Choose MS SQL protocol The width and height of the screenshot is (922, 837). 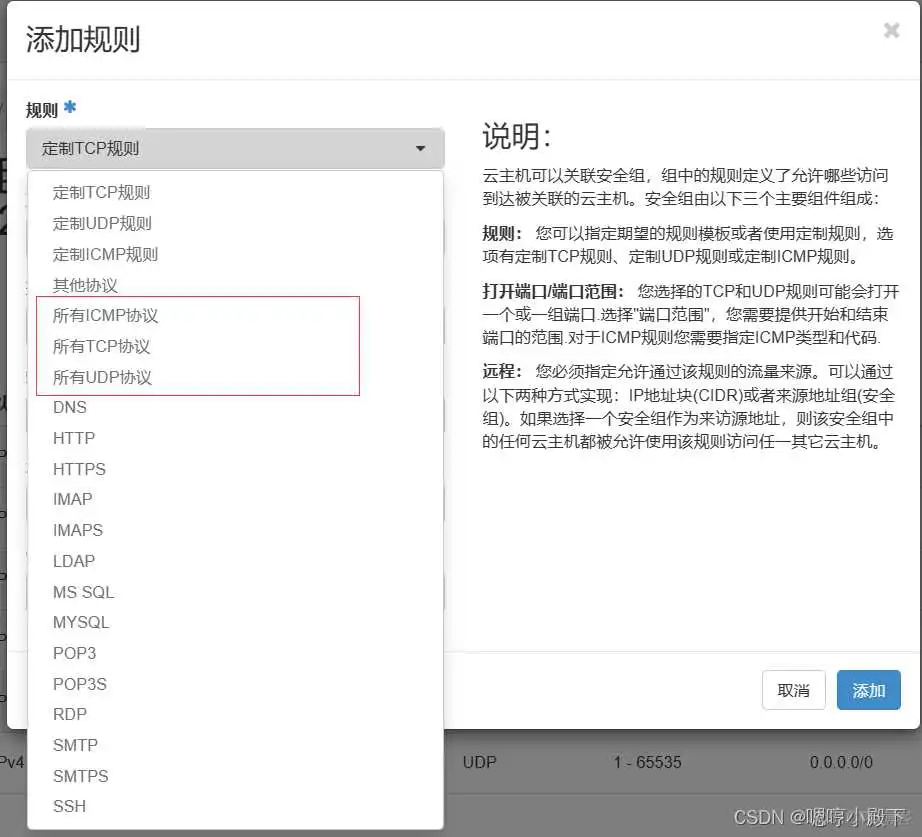pyautogui.click(x=83, y=592)
